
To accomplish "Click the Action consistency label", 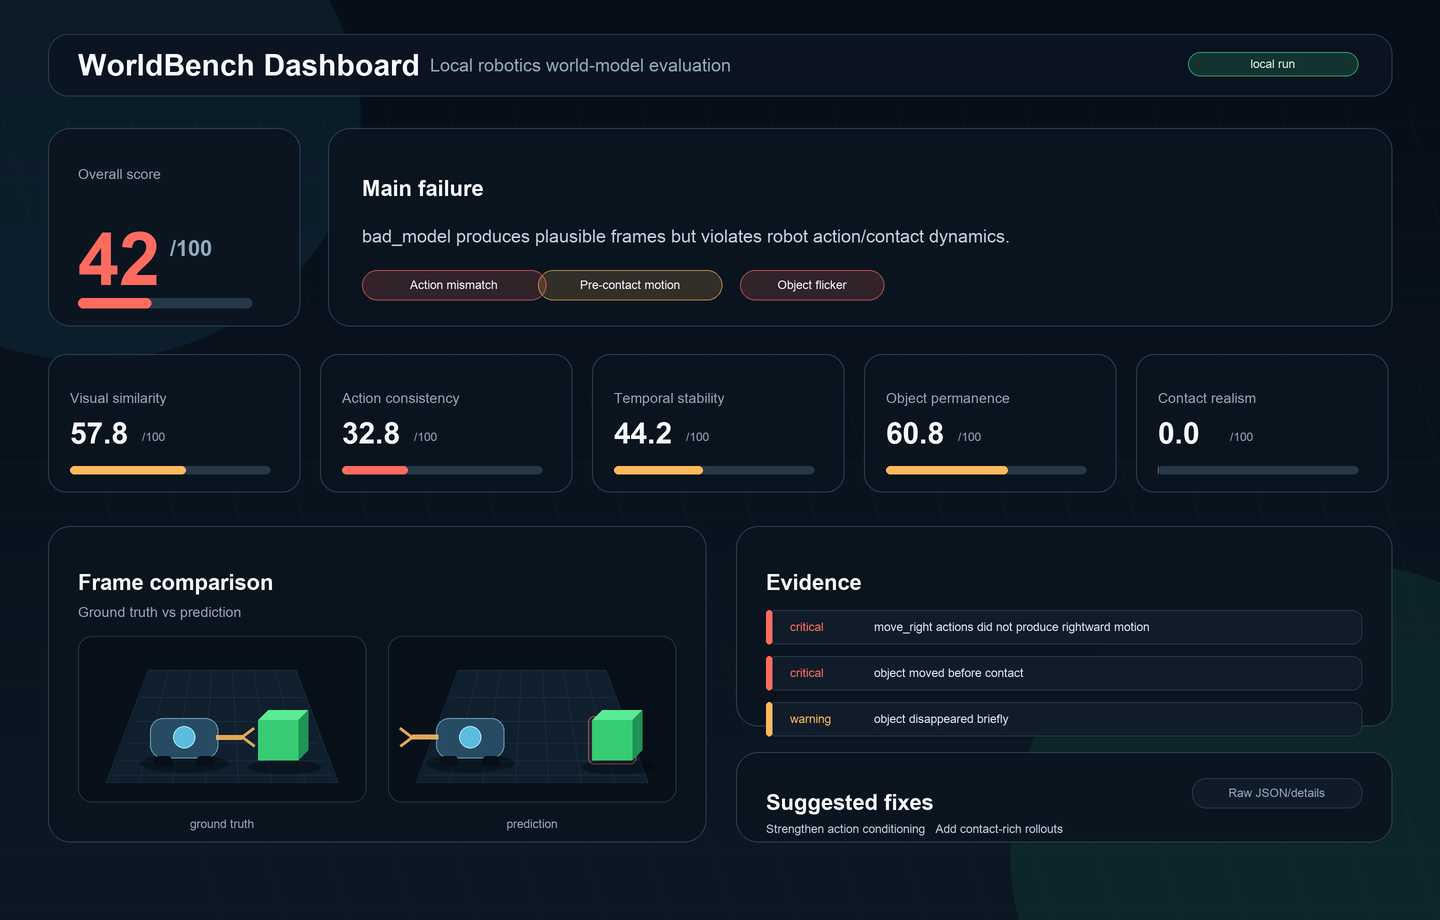I will 400,398.
